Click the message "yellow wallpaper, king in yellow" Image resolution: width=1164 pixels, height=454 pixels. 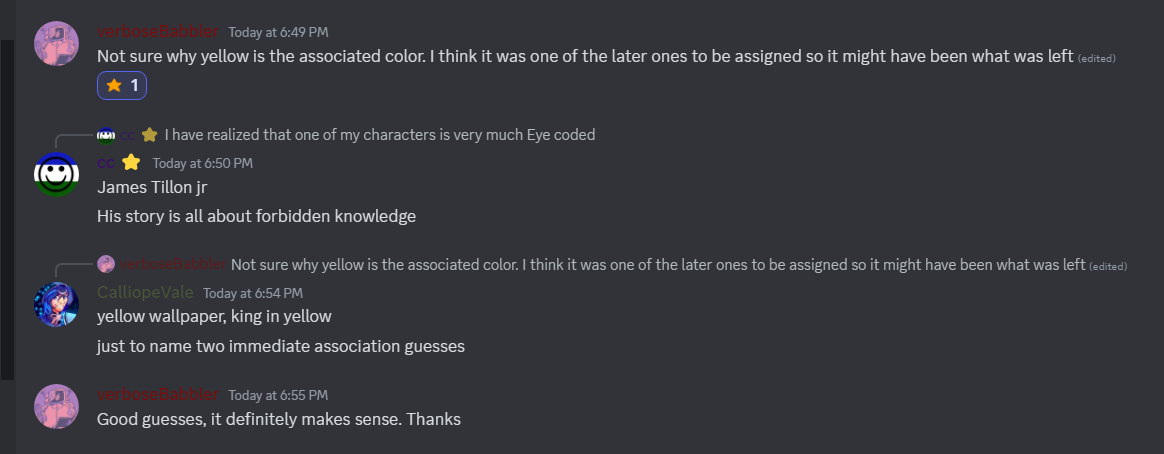(214, 317)
